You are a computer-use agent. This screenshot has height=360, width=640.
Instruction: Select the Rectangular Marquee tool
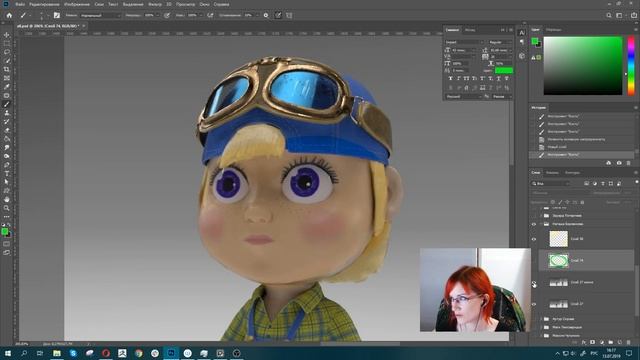[7, 44]
